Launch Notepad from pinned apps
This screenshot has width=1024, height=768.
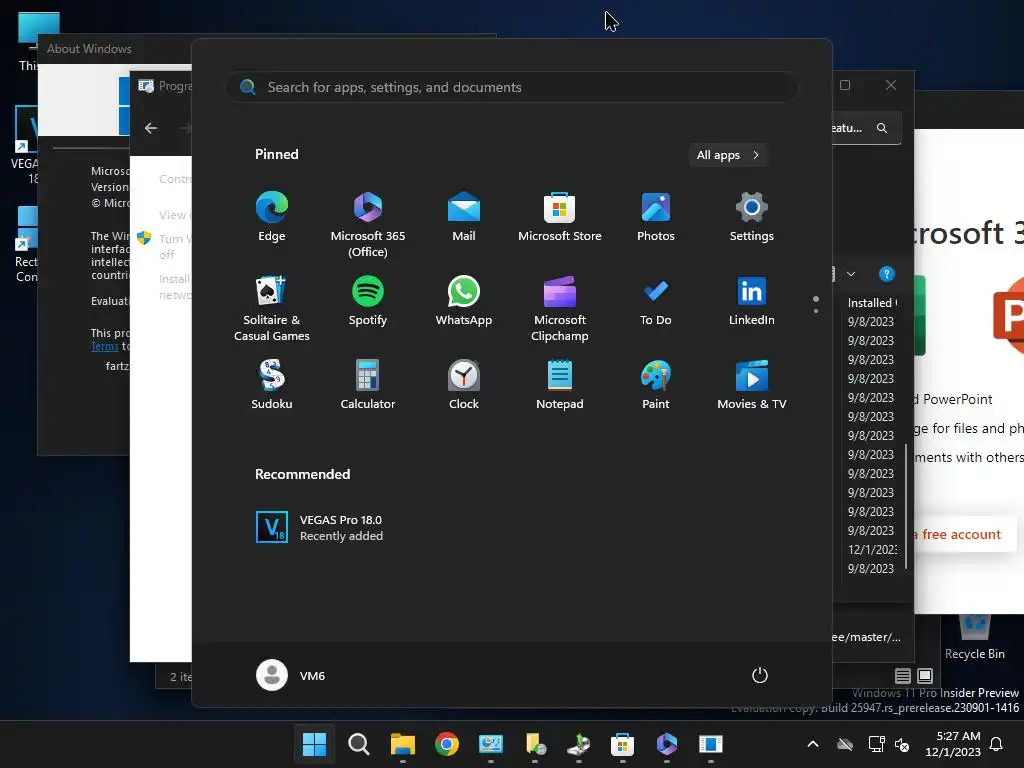coord(560,385)
